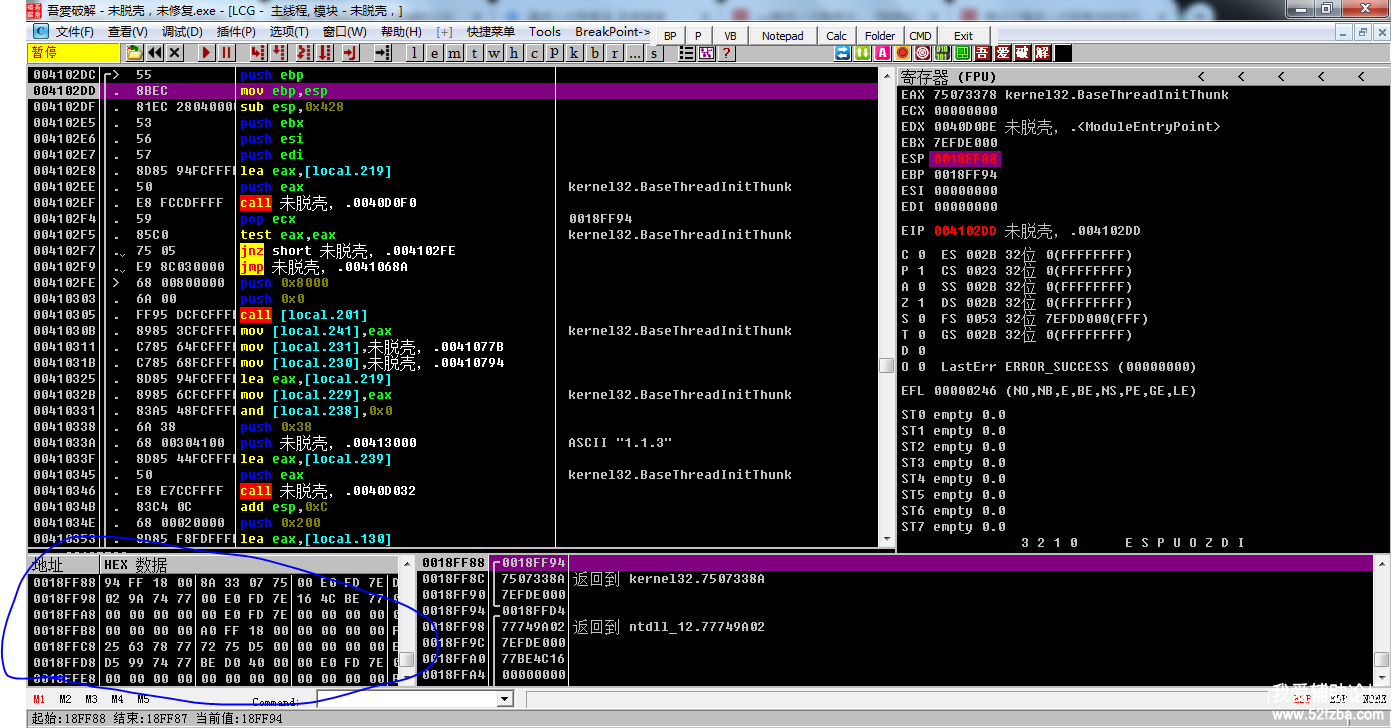1391x728 pixels.
Task: Open the Source window with 's' button
Action: tap(654, 53)
